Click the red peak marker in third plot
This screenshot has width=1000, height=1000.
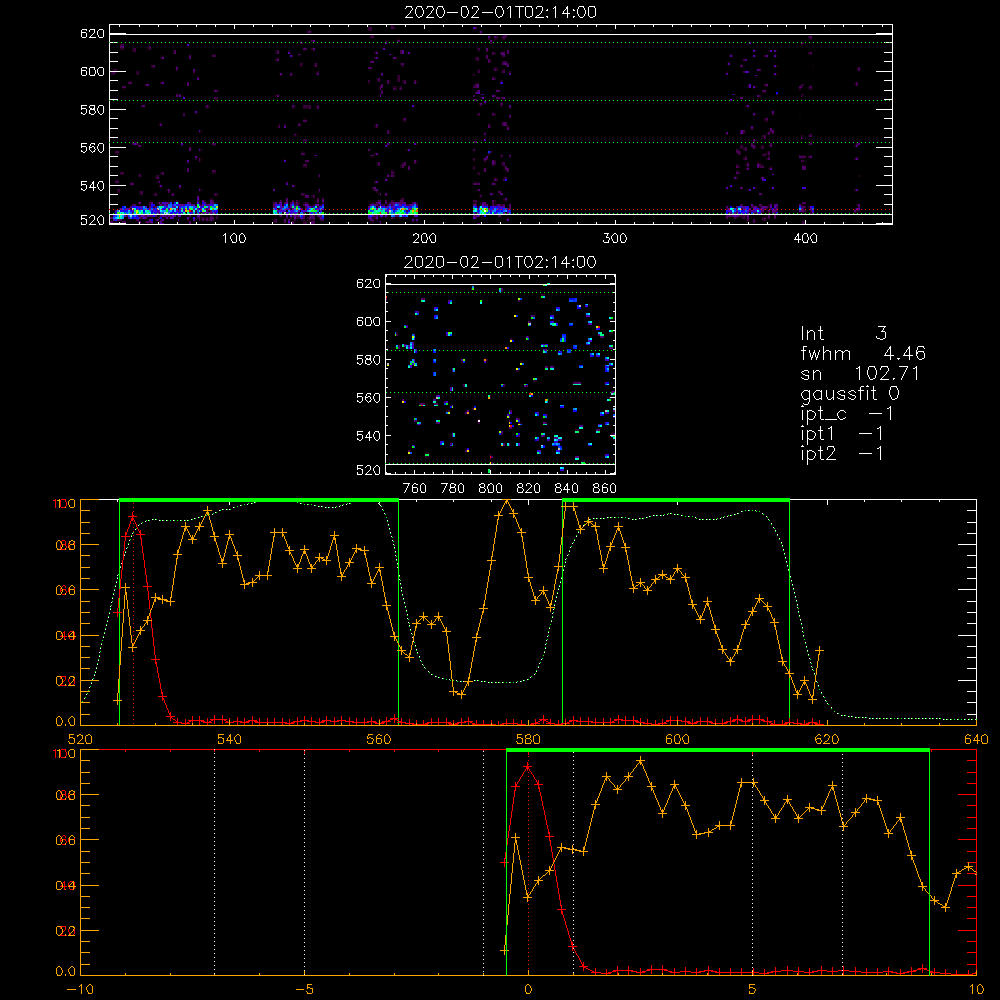[133, 517]
